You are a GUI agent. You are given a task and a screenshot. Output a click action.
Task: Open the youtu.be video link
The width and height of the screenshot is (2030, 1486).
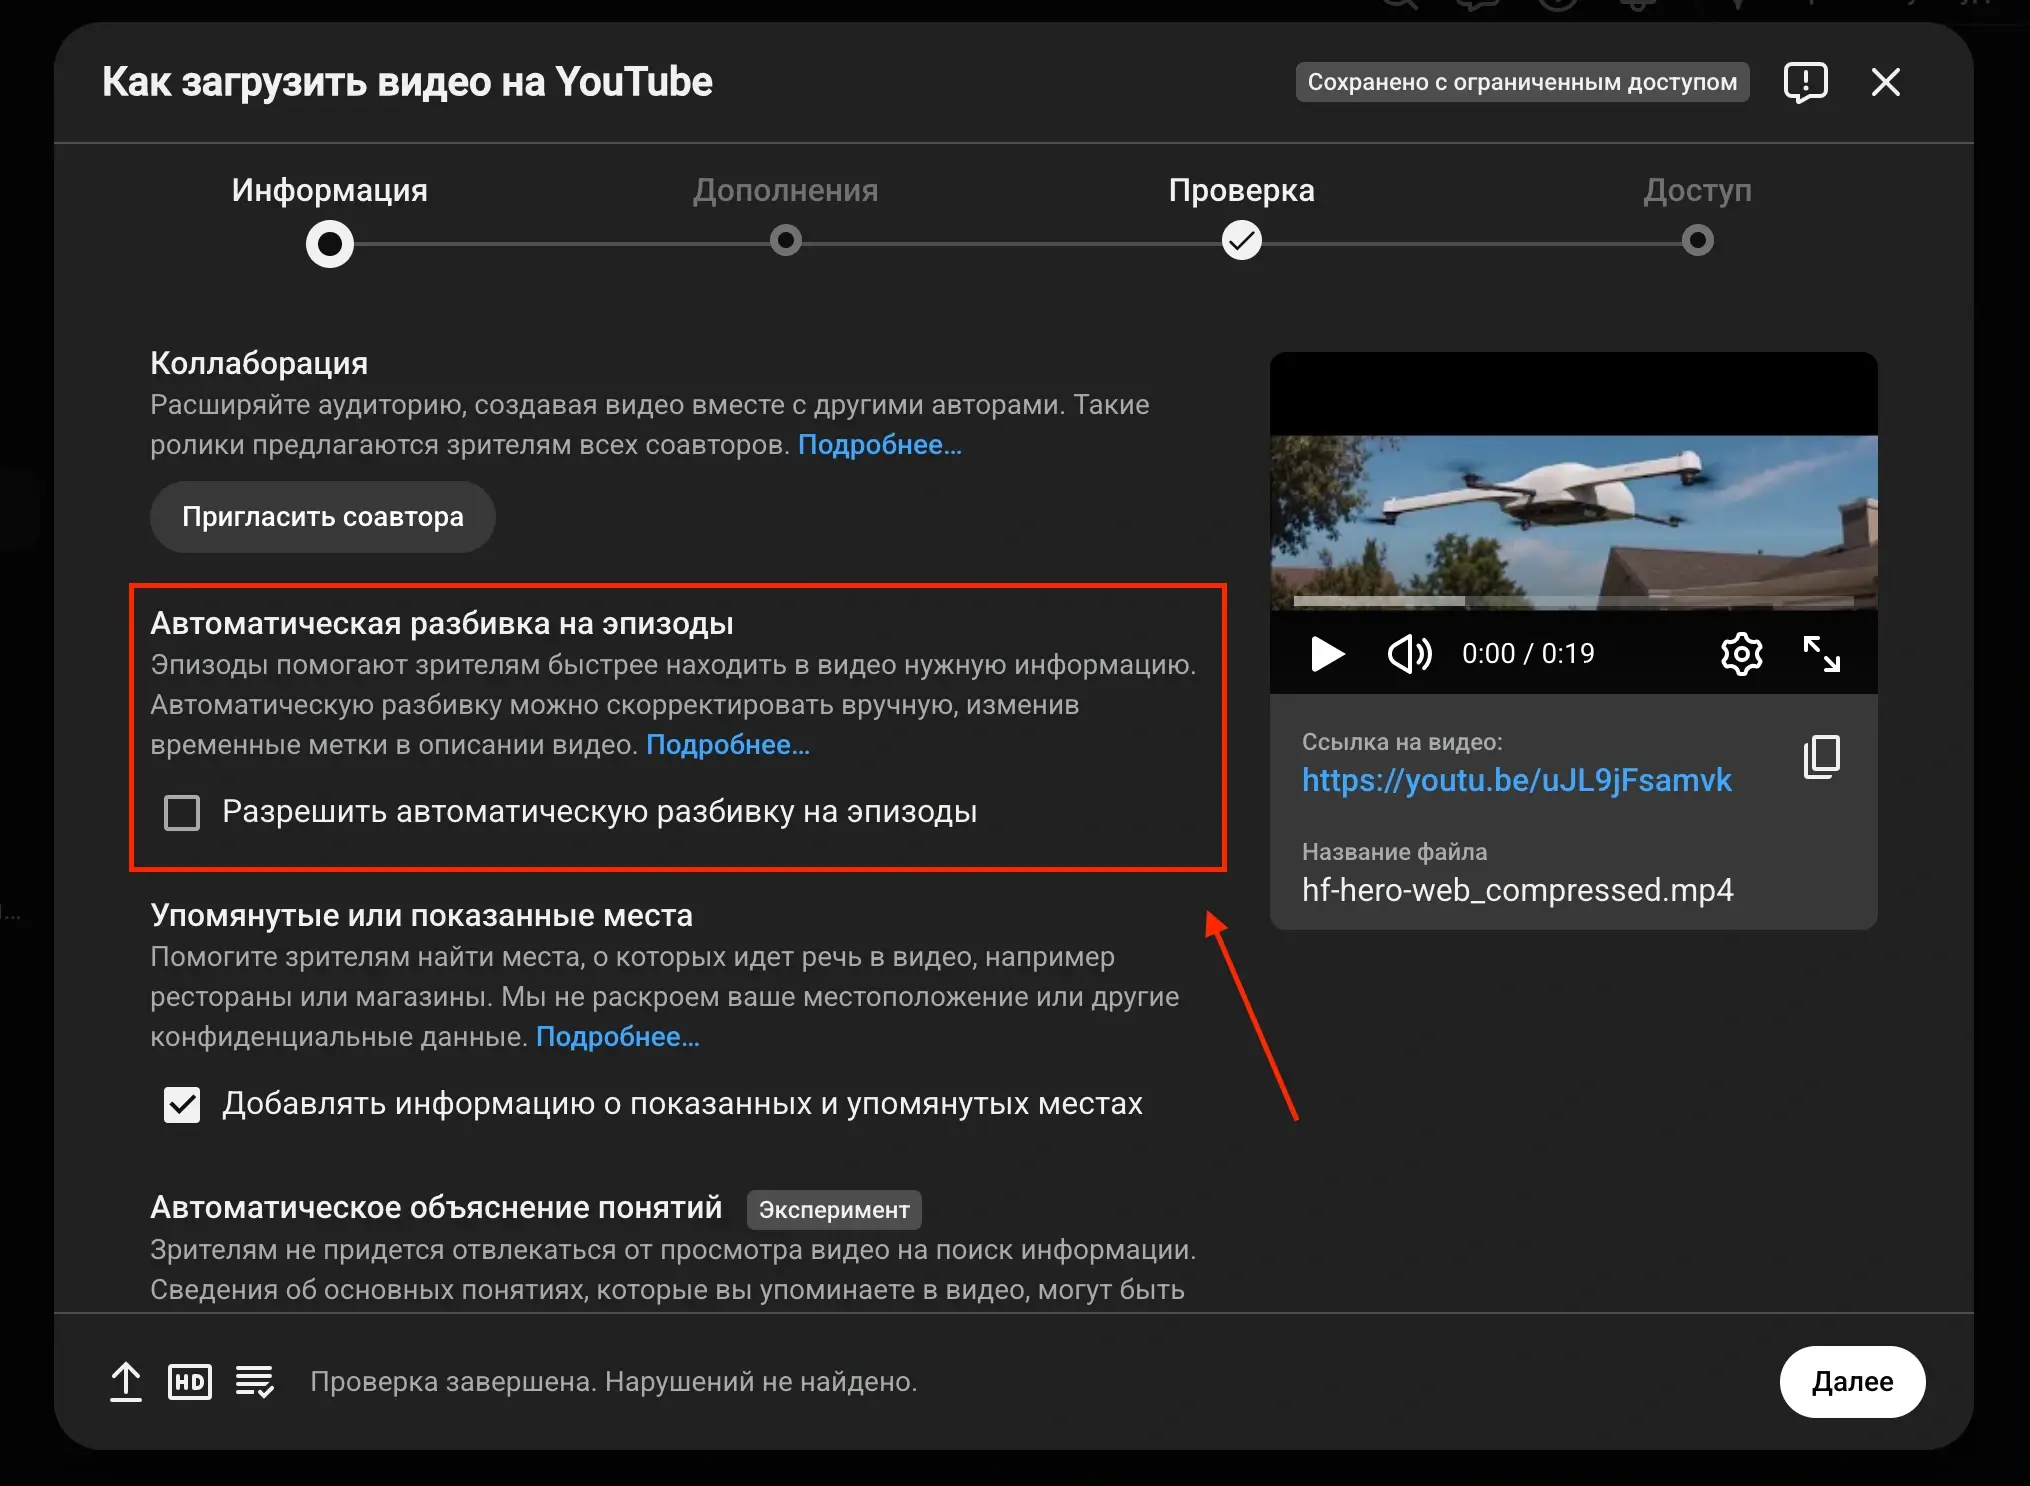click(1517, 780)
